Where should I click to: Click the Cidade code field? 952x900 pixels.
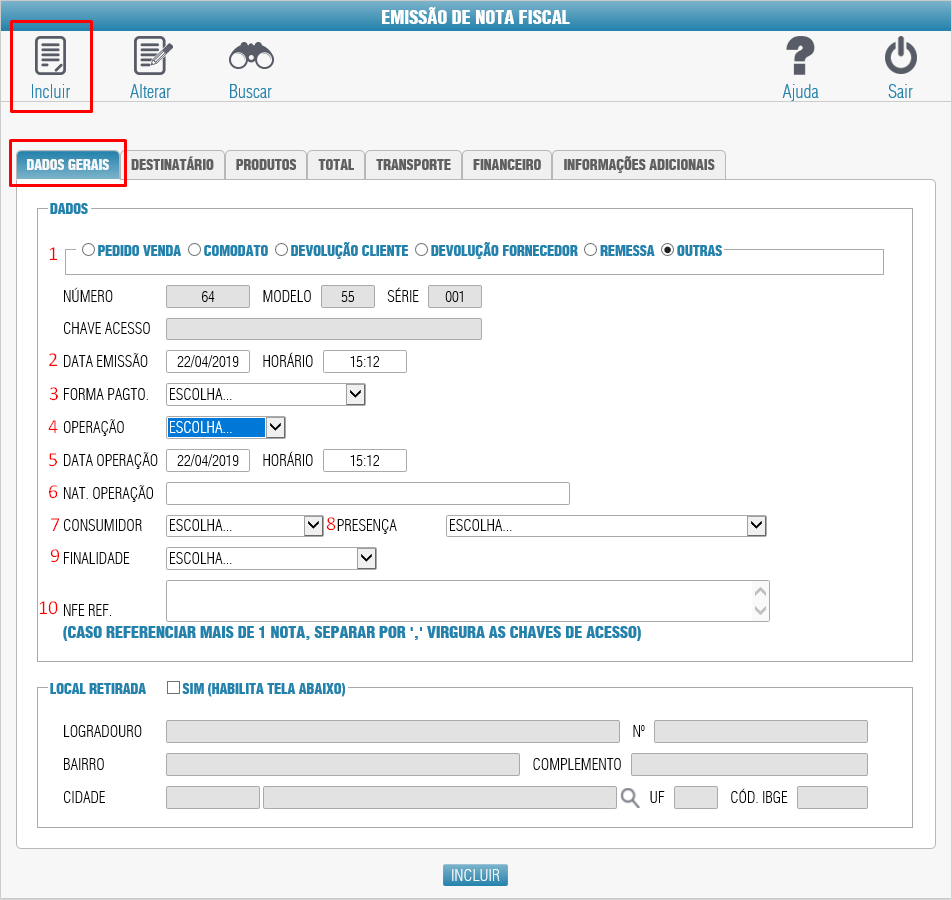click(213, 797)
